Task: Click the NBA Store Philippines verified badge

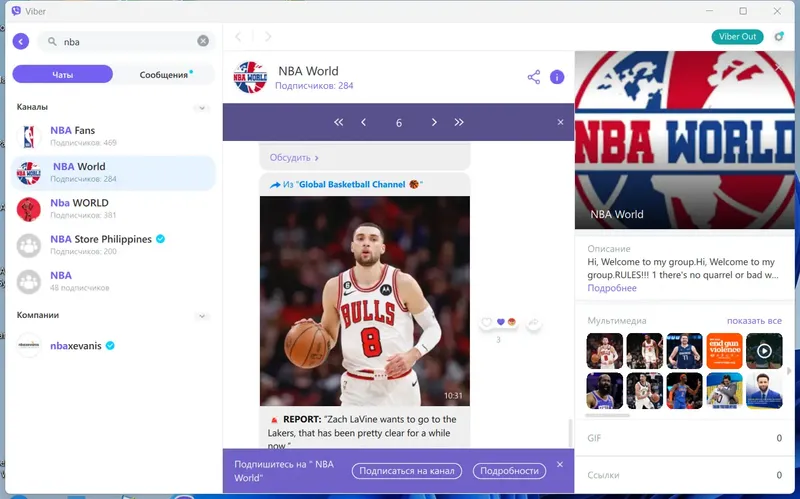Action: click(160, 239)
